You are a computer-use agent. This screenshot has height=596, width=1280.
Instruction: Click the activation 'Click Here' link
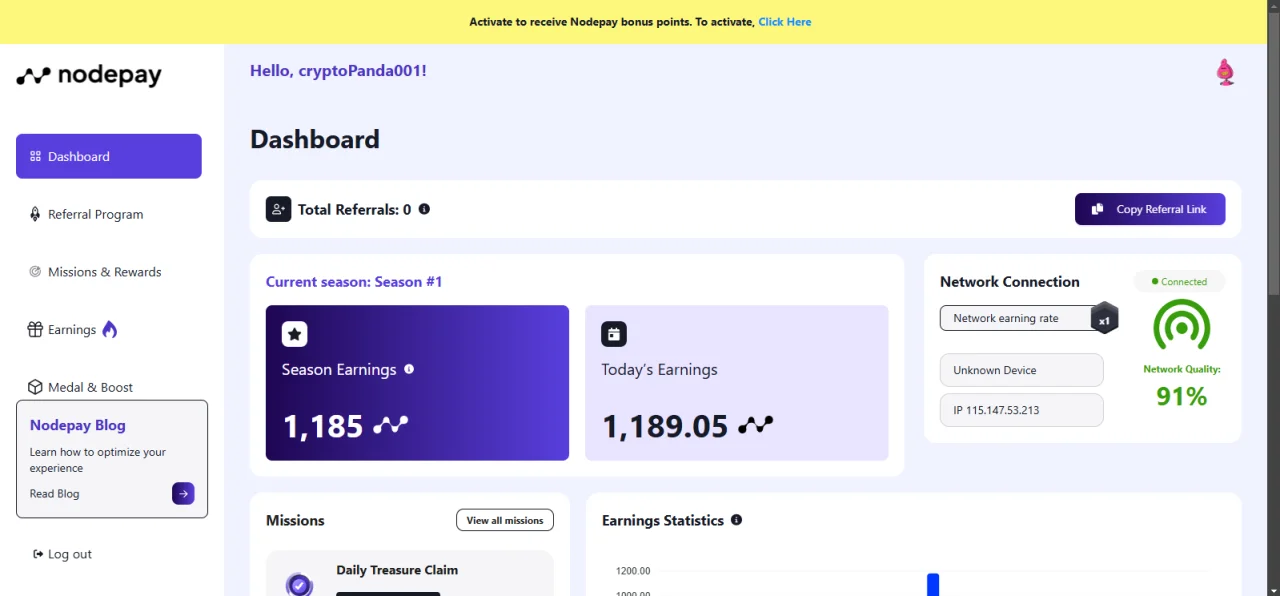[784, 22]
